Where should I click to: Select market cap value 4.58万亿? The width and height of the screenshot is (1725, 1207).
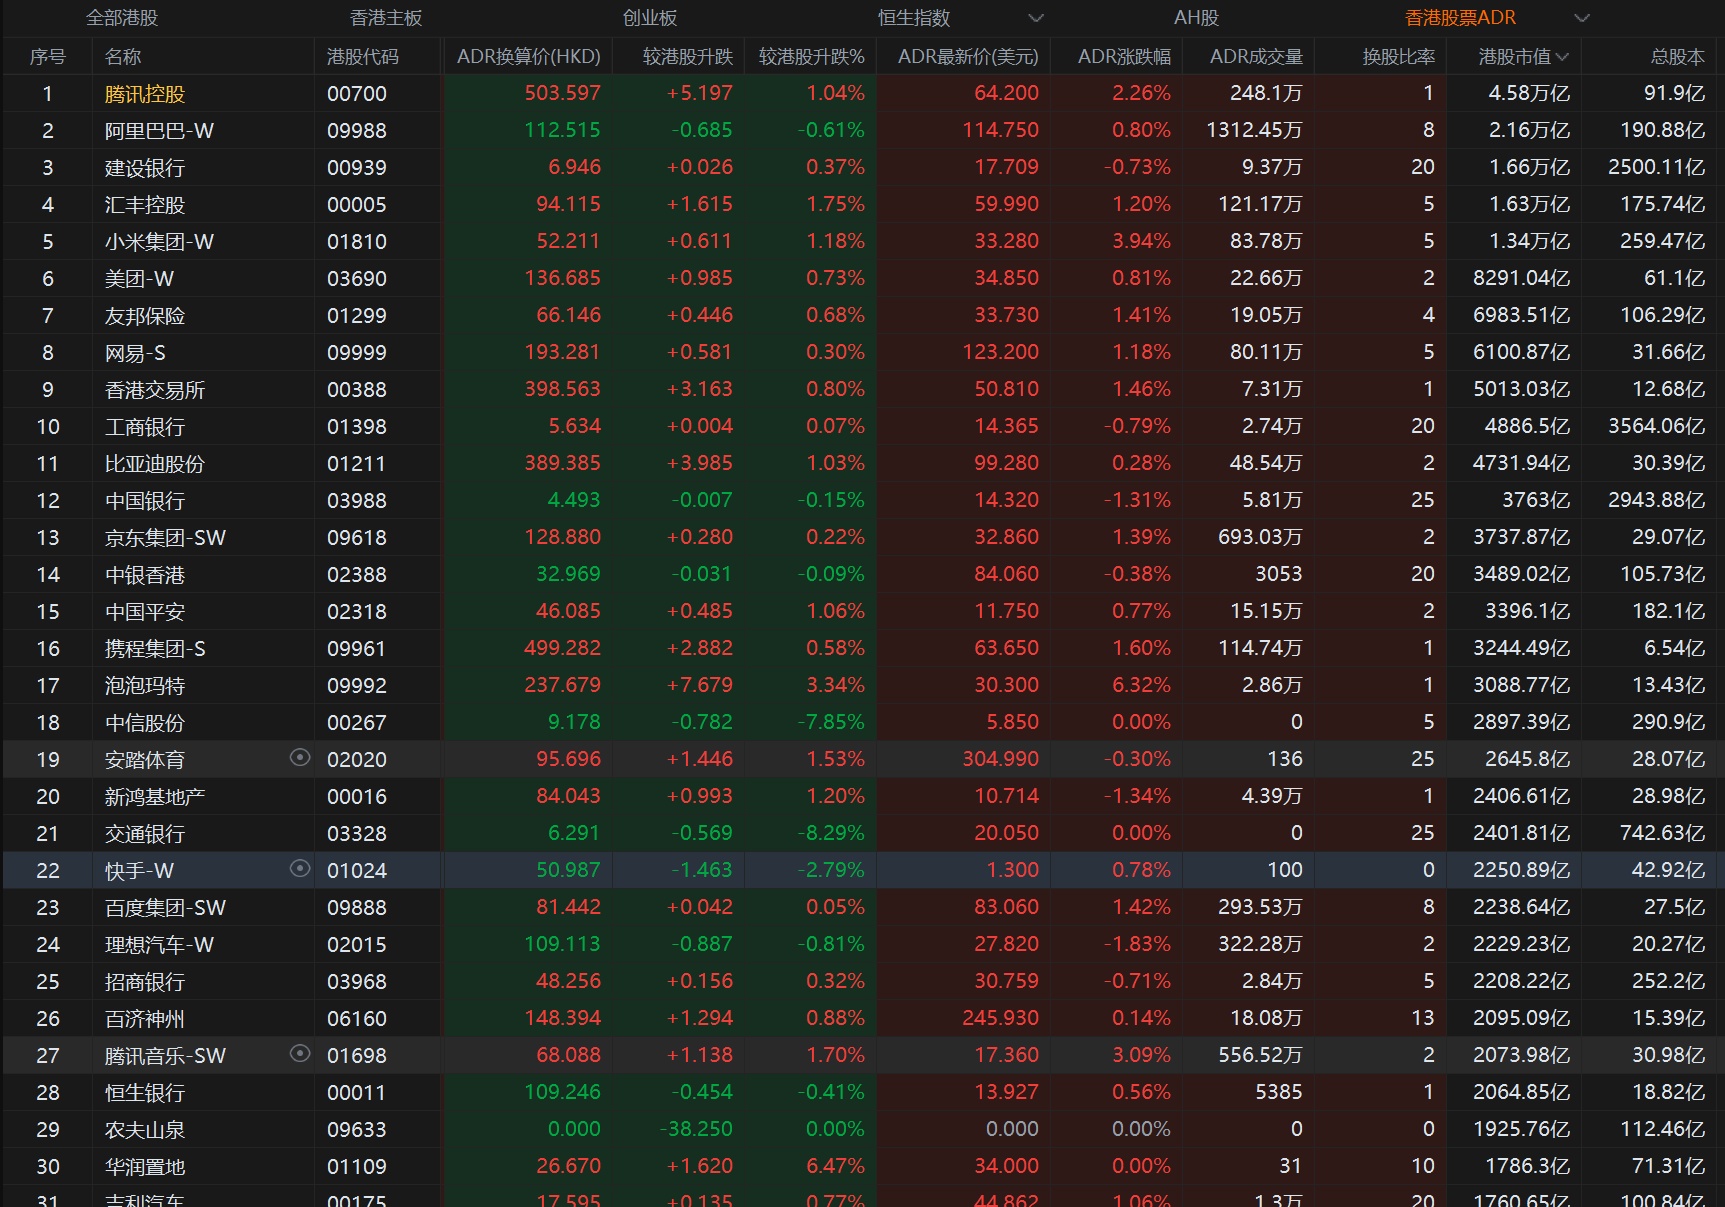(1529, 93)
